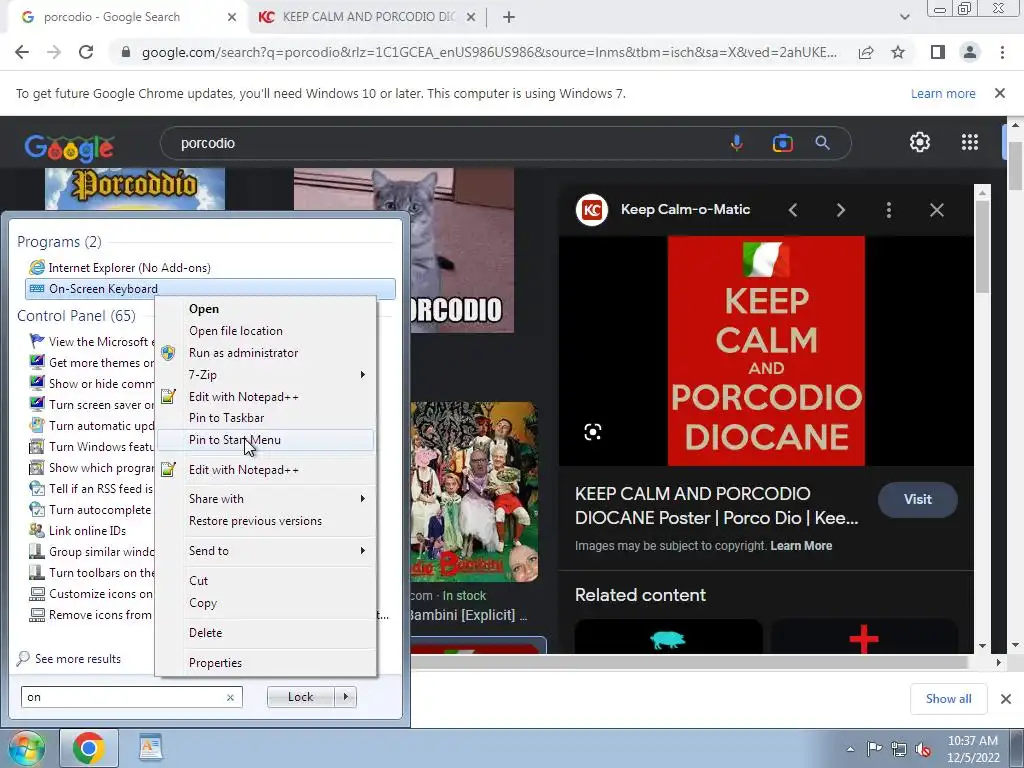Image resolution: width=1024 pixels, height=768 pixels.
Task: Open Google quick settings gear
Action: tap(920, 142)
